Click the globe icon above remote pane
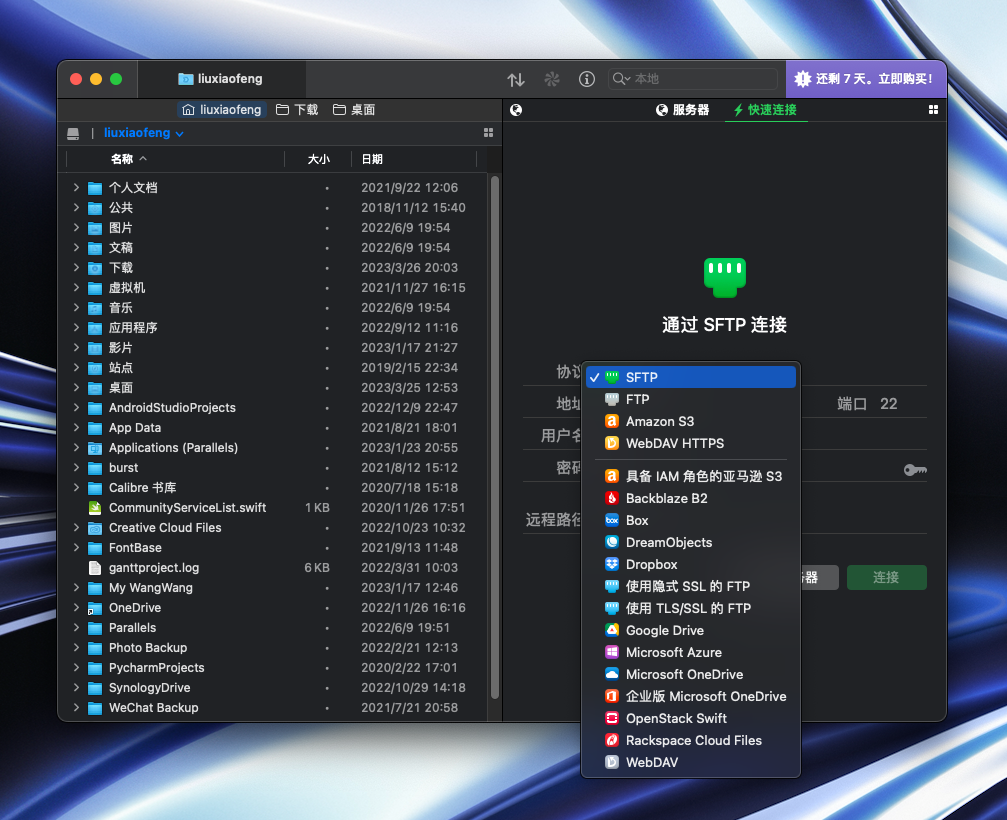The image size is (1007, 820). coord(516,110)
